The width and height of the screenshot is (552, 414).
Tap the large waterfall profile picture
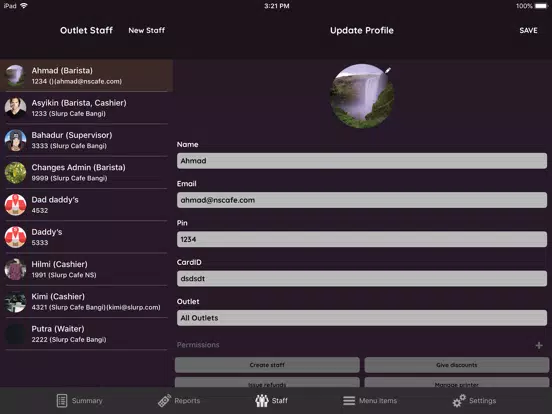362,96
